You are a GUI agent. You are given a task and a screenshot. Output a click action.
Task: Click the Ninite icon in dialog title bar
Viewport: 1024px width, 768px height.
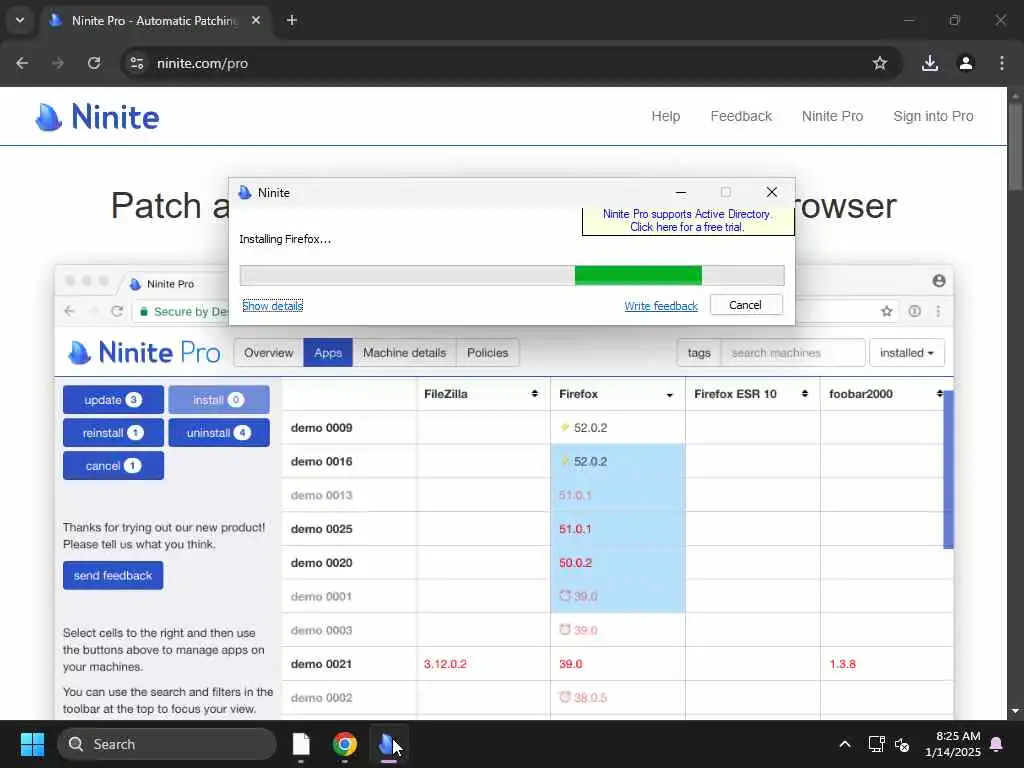pos(245,193)
